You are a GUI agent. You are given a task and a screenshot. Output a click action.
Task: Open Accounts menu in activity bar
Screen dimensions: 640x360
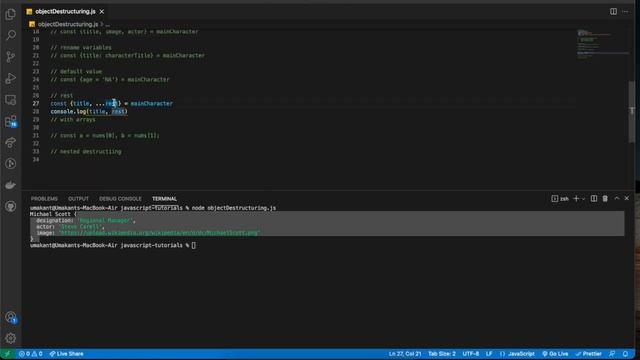(11, 317)
